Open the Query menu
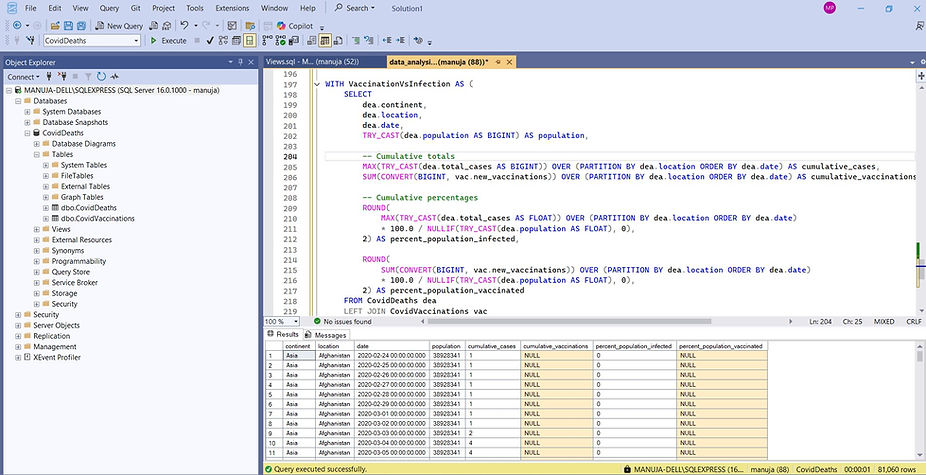 coord(111,8)
